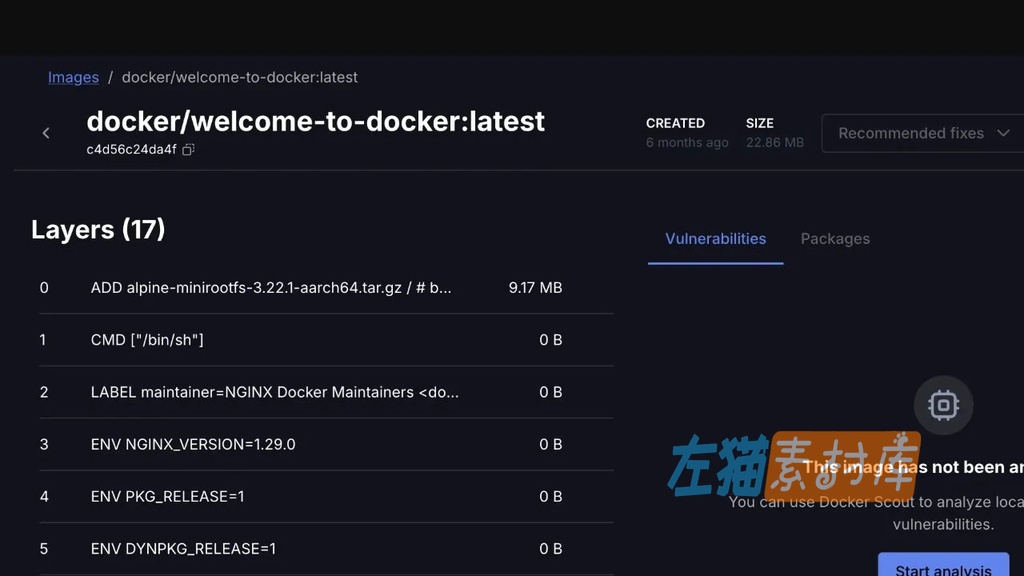The height and width of the screenshot is (576, 1024).
Task: Click the SIZE 22.86 MB value
Action: (775, 142)
